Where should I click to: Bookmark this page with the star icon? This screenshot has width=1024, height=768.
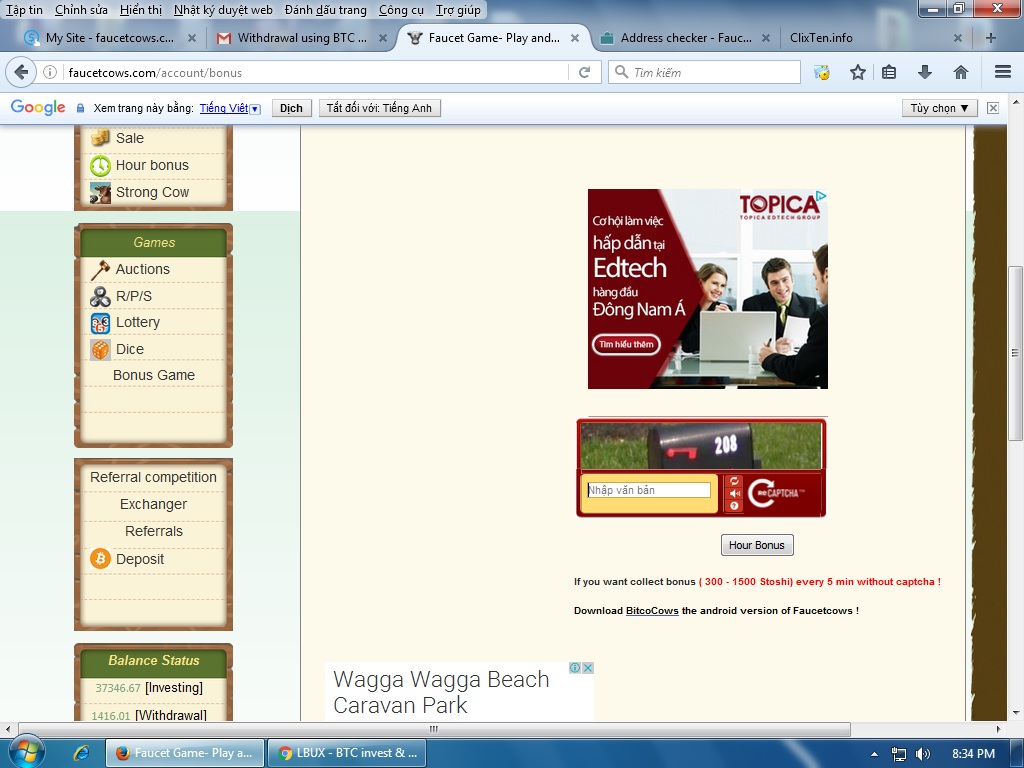(x=857, y=72)
